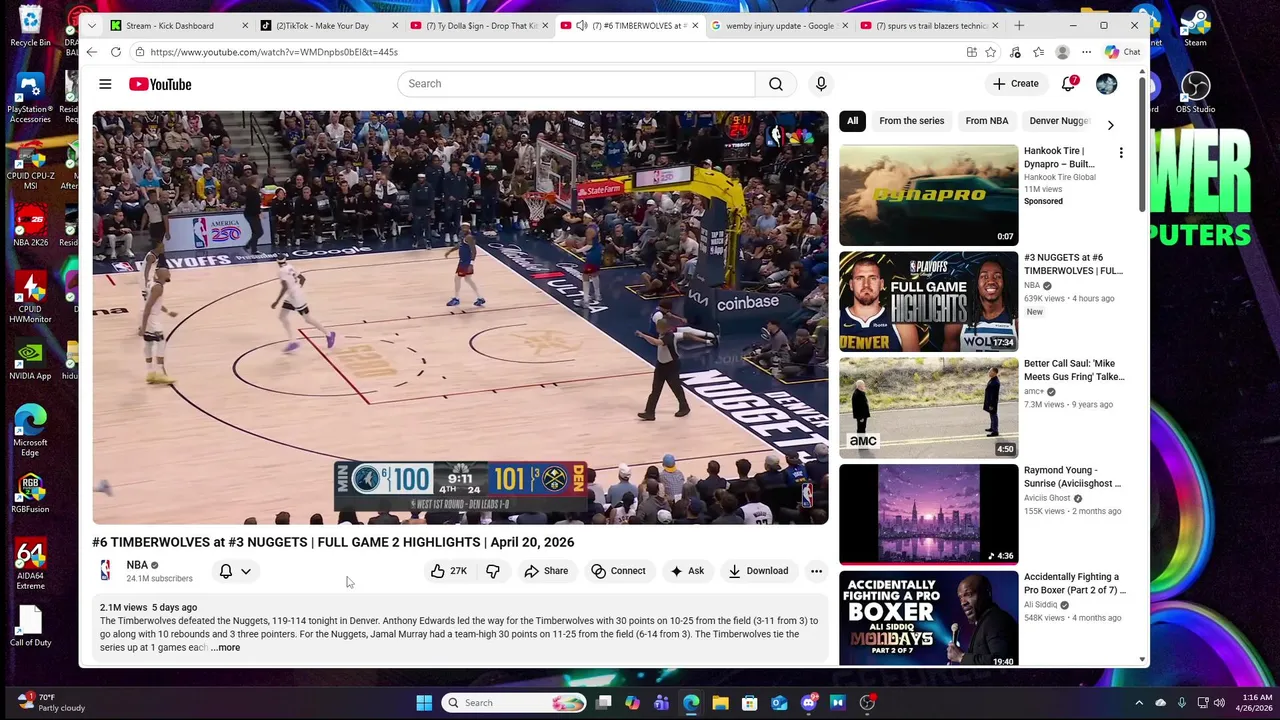Image resolution: width=1280 pixels, height=720 pixels.
Task: Open Copilot Chat in Edge
Action: tap(1122, 52)
